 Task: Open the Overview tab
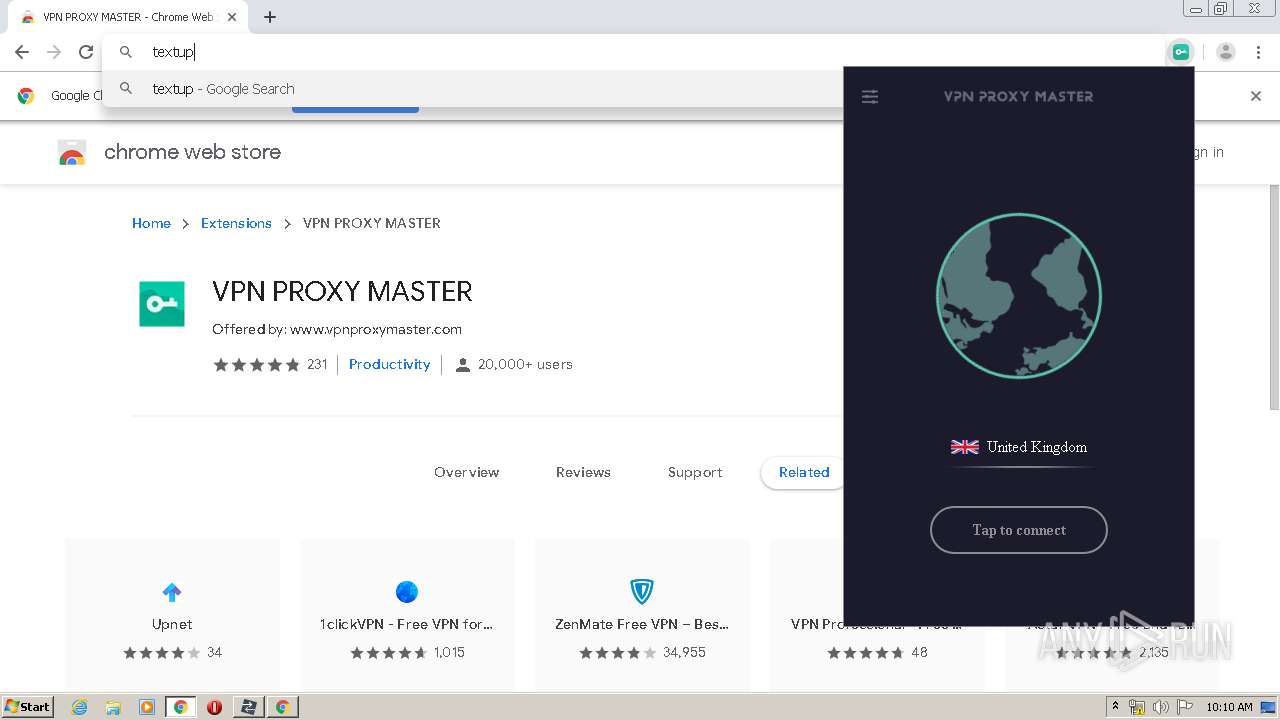click(466, 472)
